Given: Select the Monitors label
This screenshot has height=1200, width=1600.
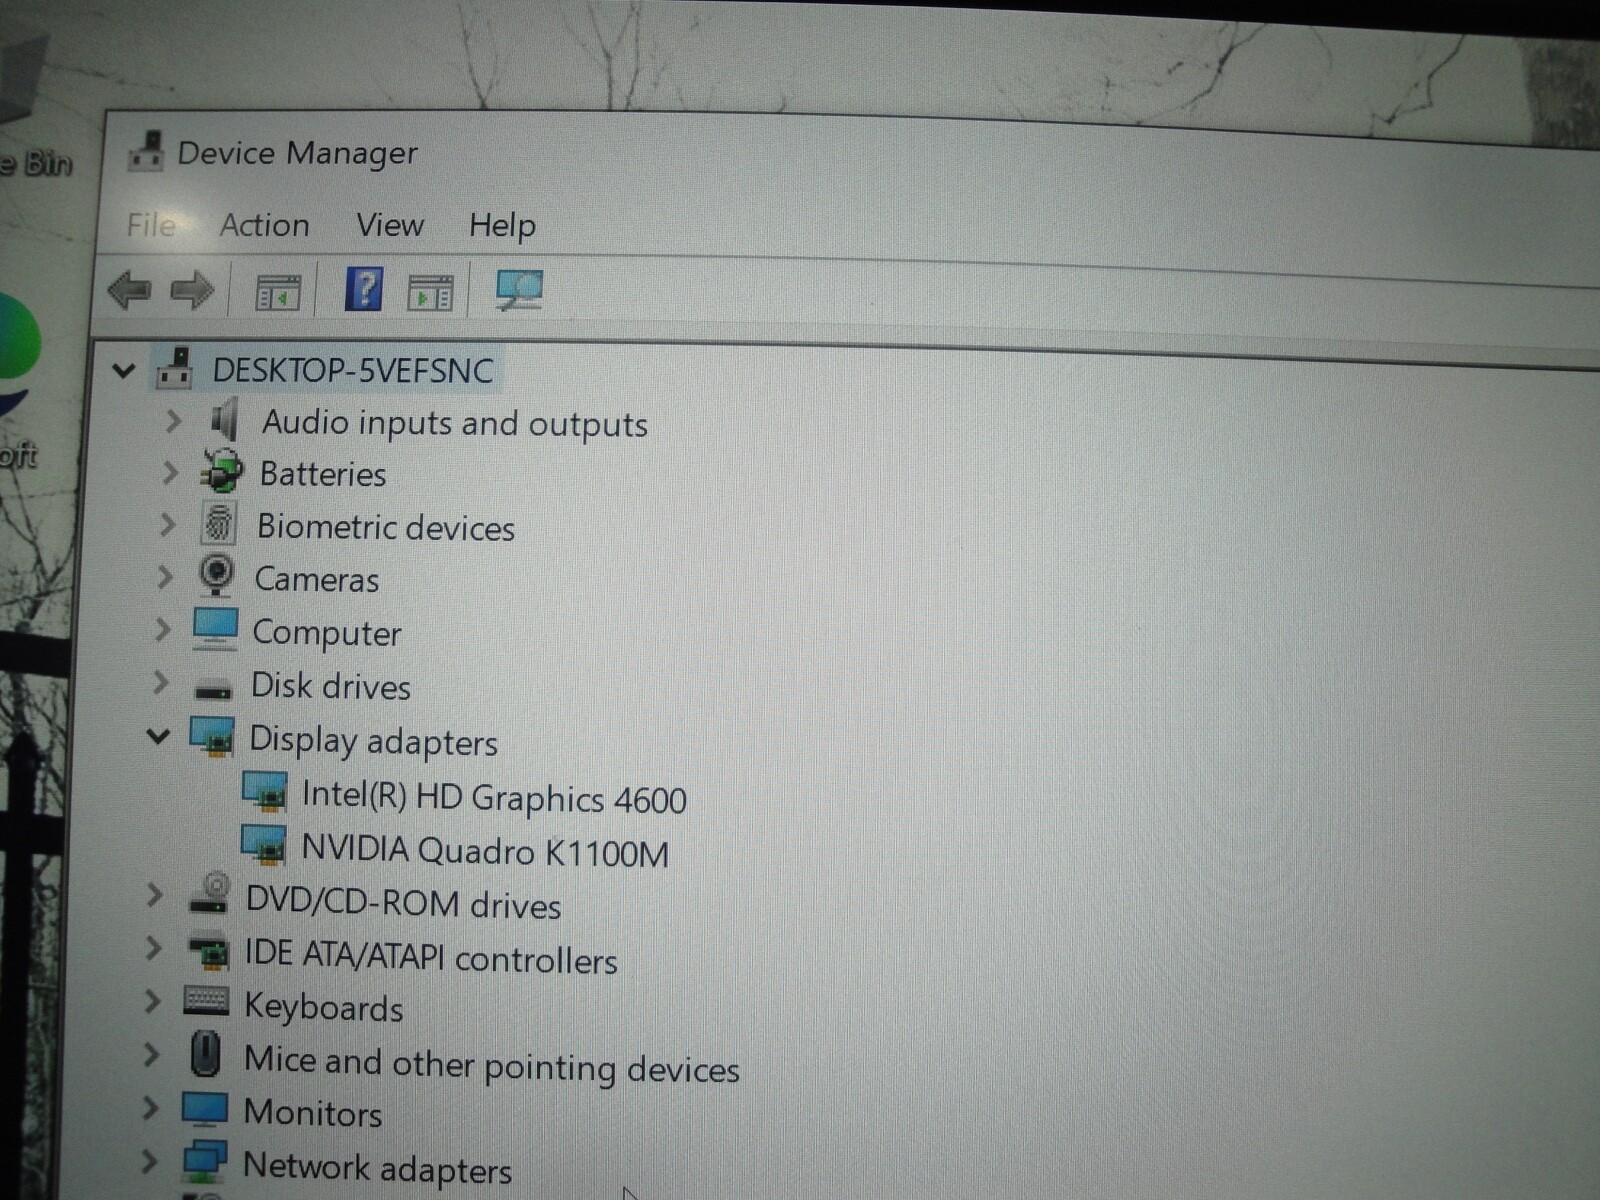Looking at the screenshot, I should click(313, 1114).
